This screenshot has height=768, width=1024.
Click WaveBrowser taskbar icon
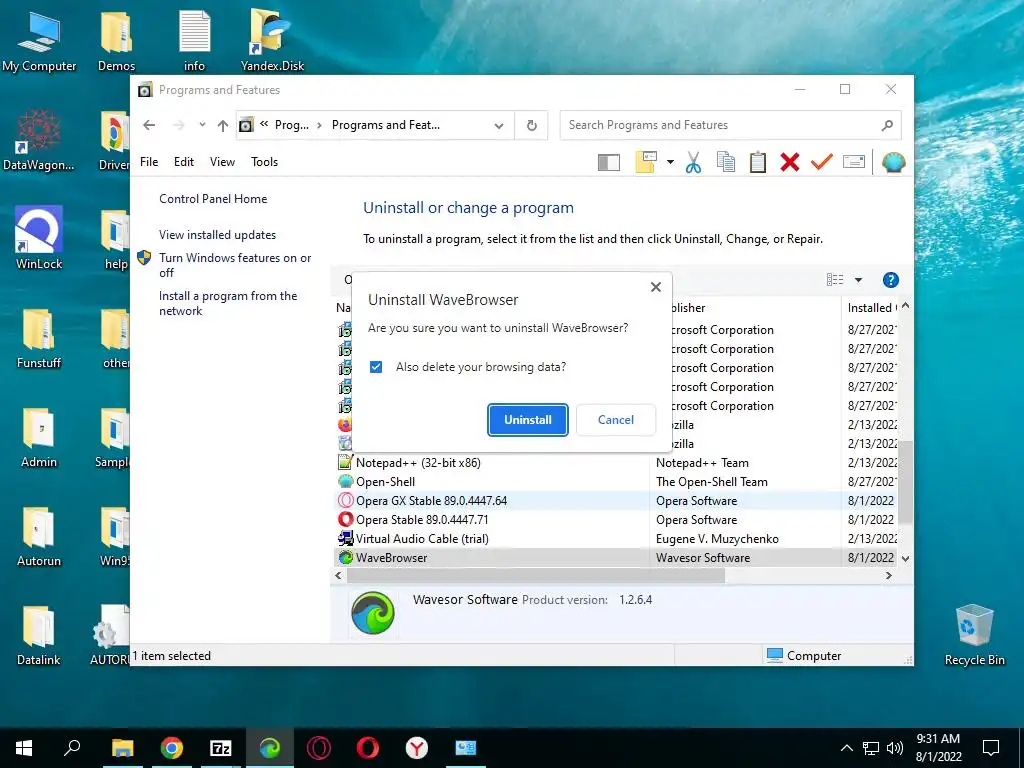[x=270, y=748]
